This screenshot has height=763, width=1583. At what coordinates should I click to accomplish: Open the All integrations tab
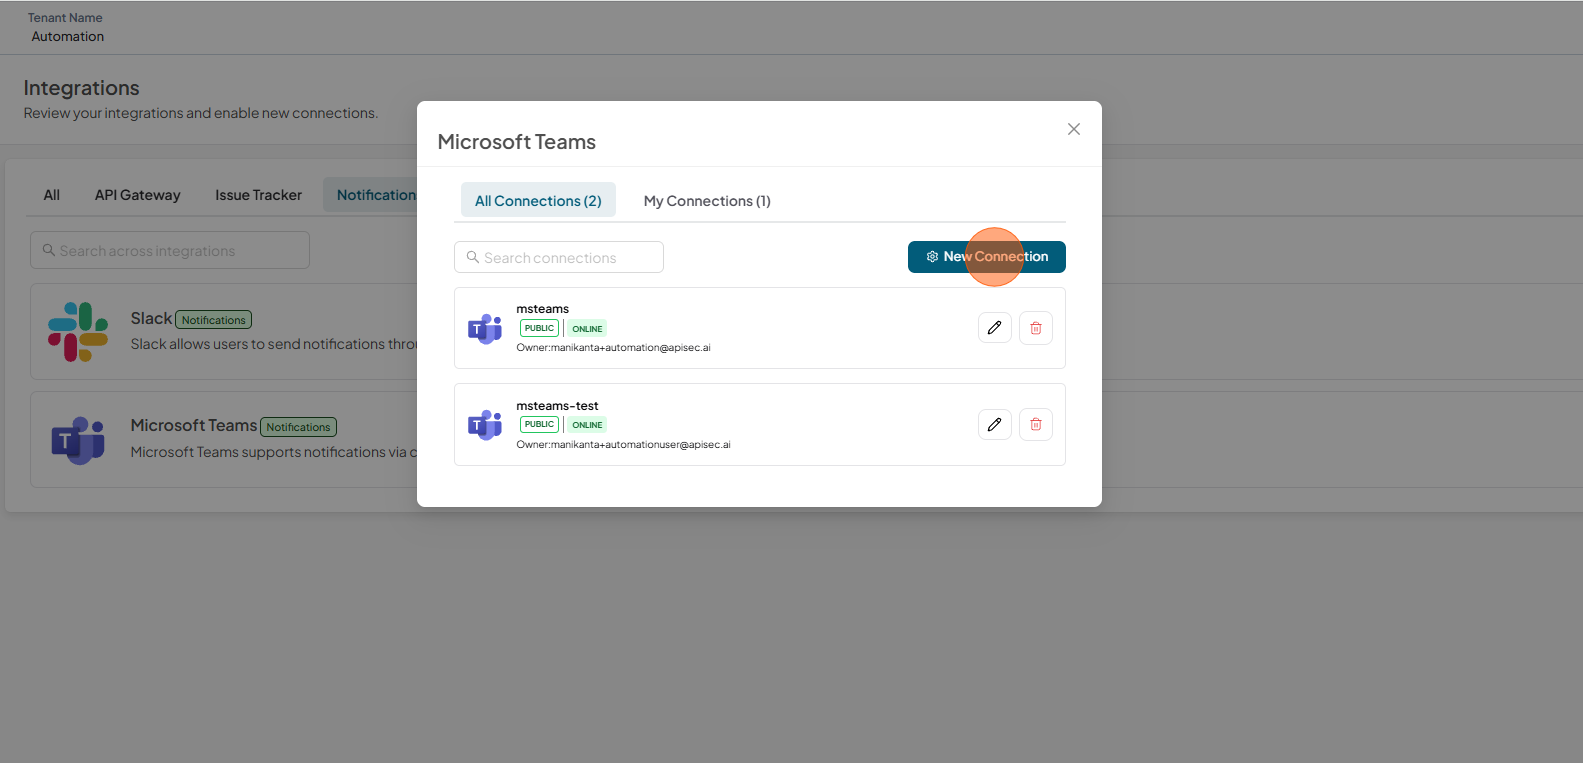point(52,195)
